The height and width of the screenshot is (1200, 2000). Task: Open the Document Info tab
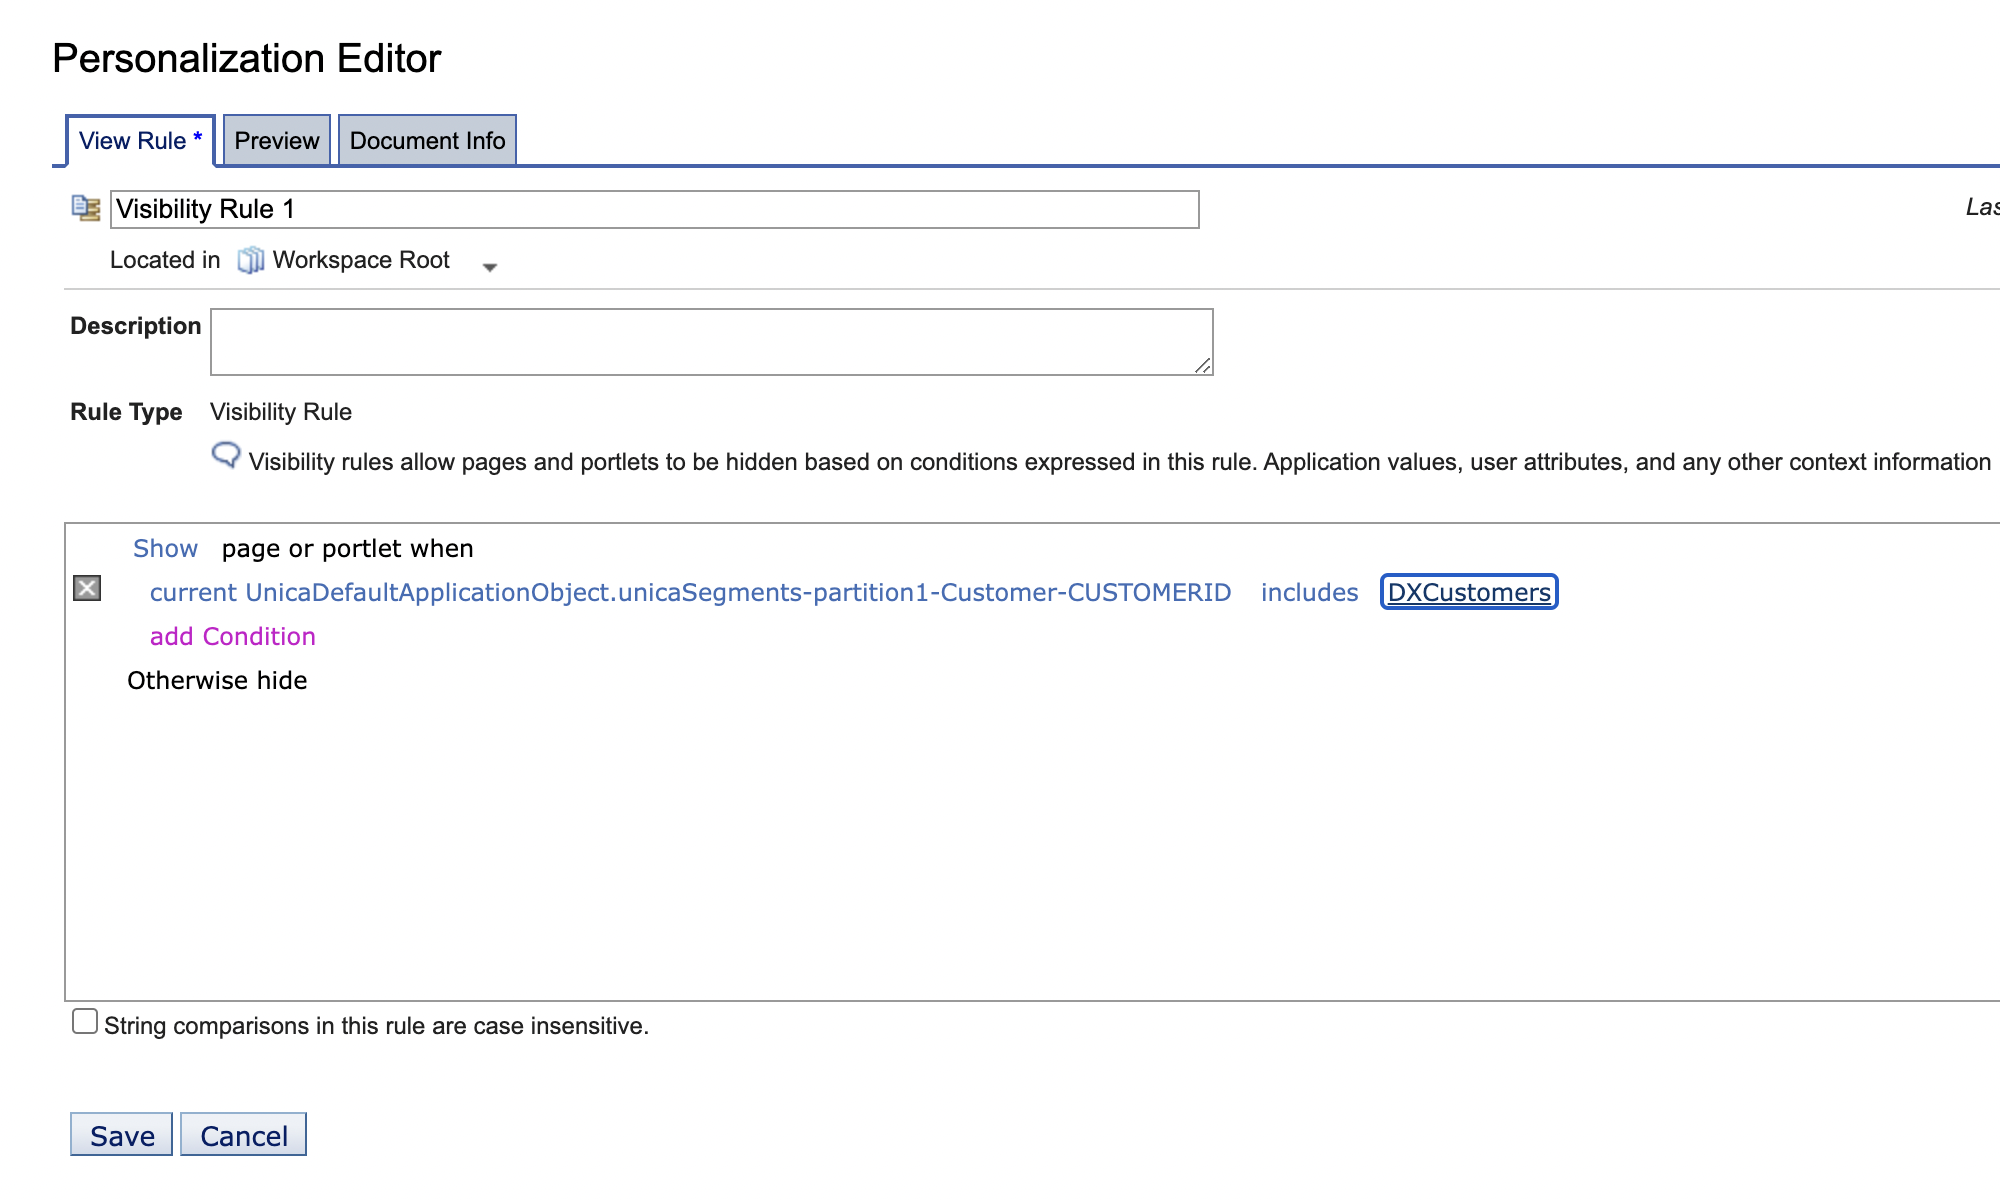pyautogui.click(x=427, y=140)
